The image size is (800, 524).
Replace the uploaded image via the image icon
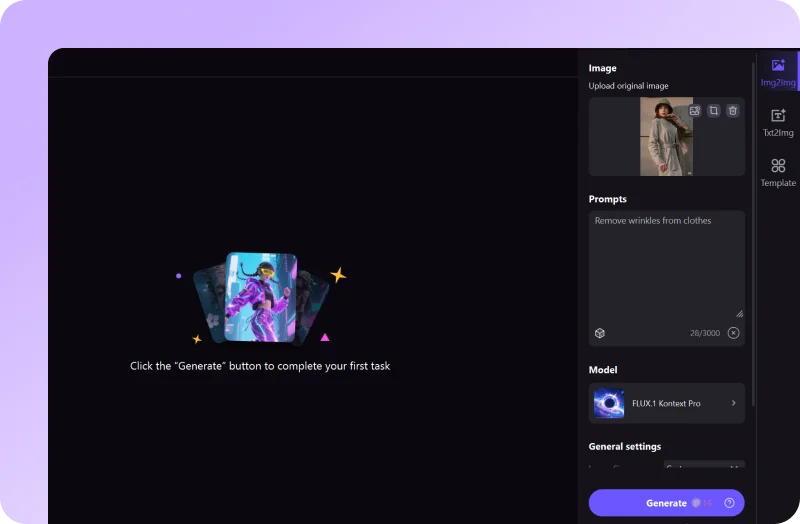[694, 111]
